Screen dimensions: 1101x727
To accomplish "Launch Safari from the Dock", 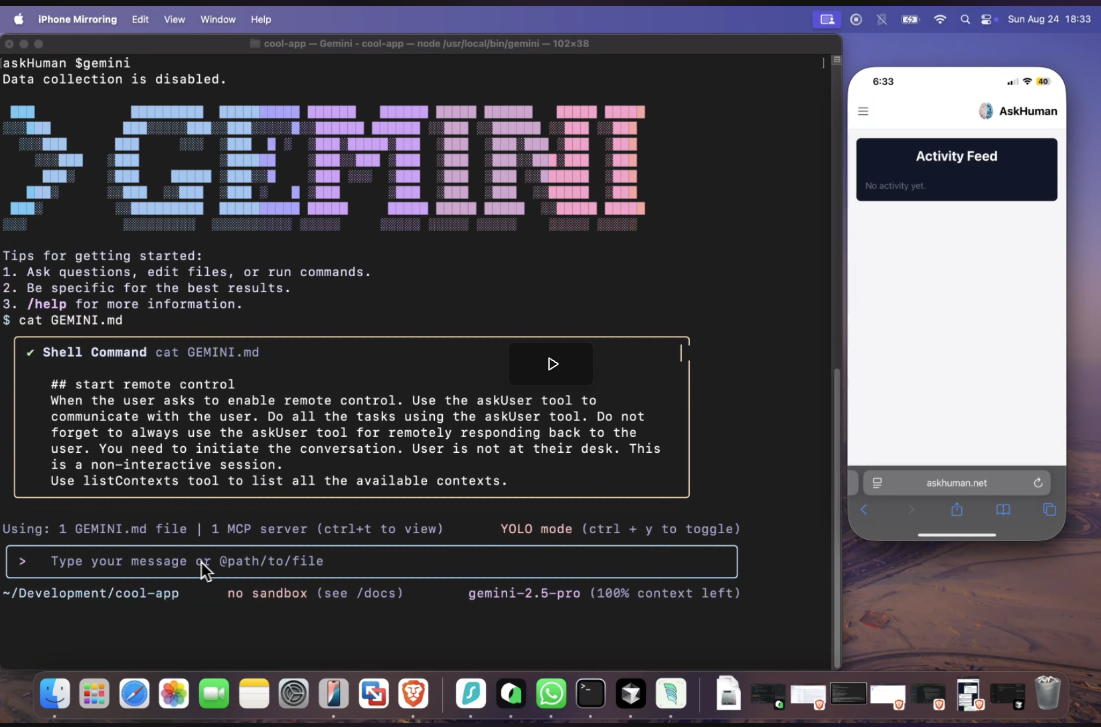I will (134, 694).
